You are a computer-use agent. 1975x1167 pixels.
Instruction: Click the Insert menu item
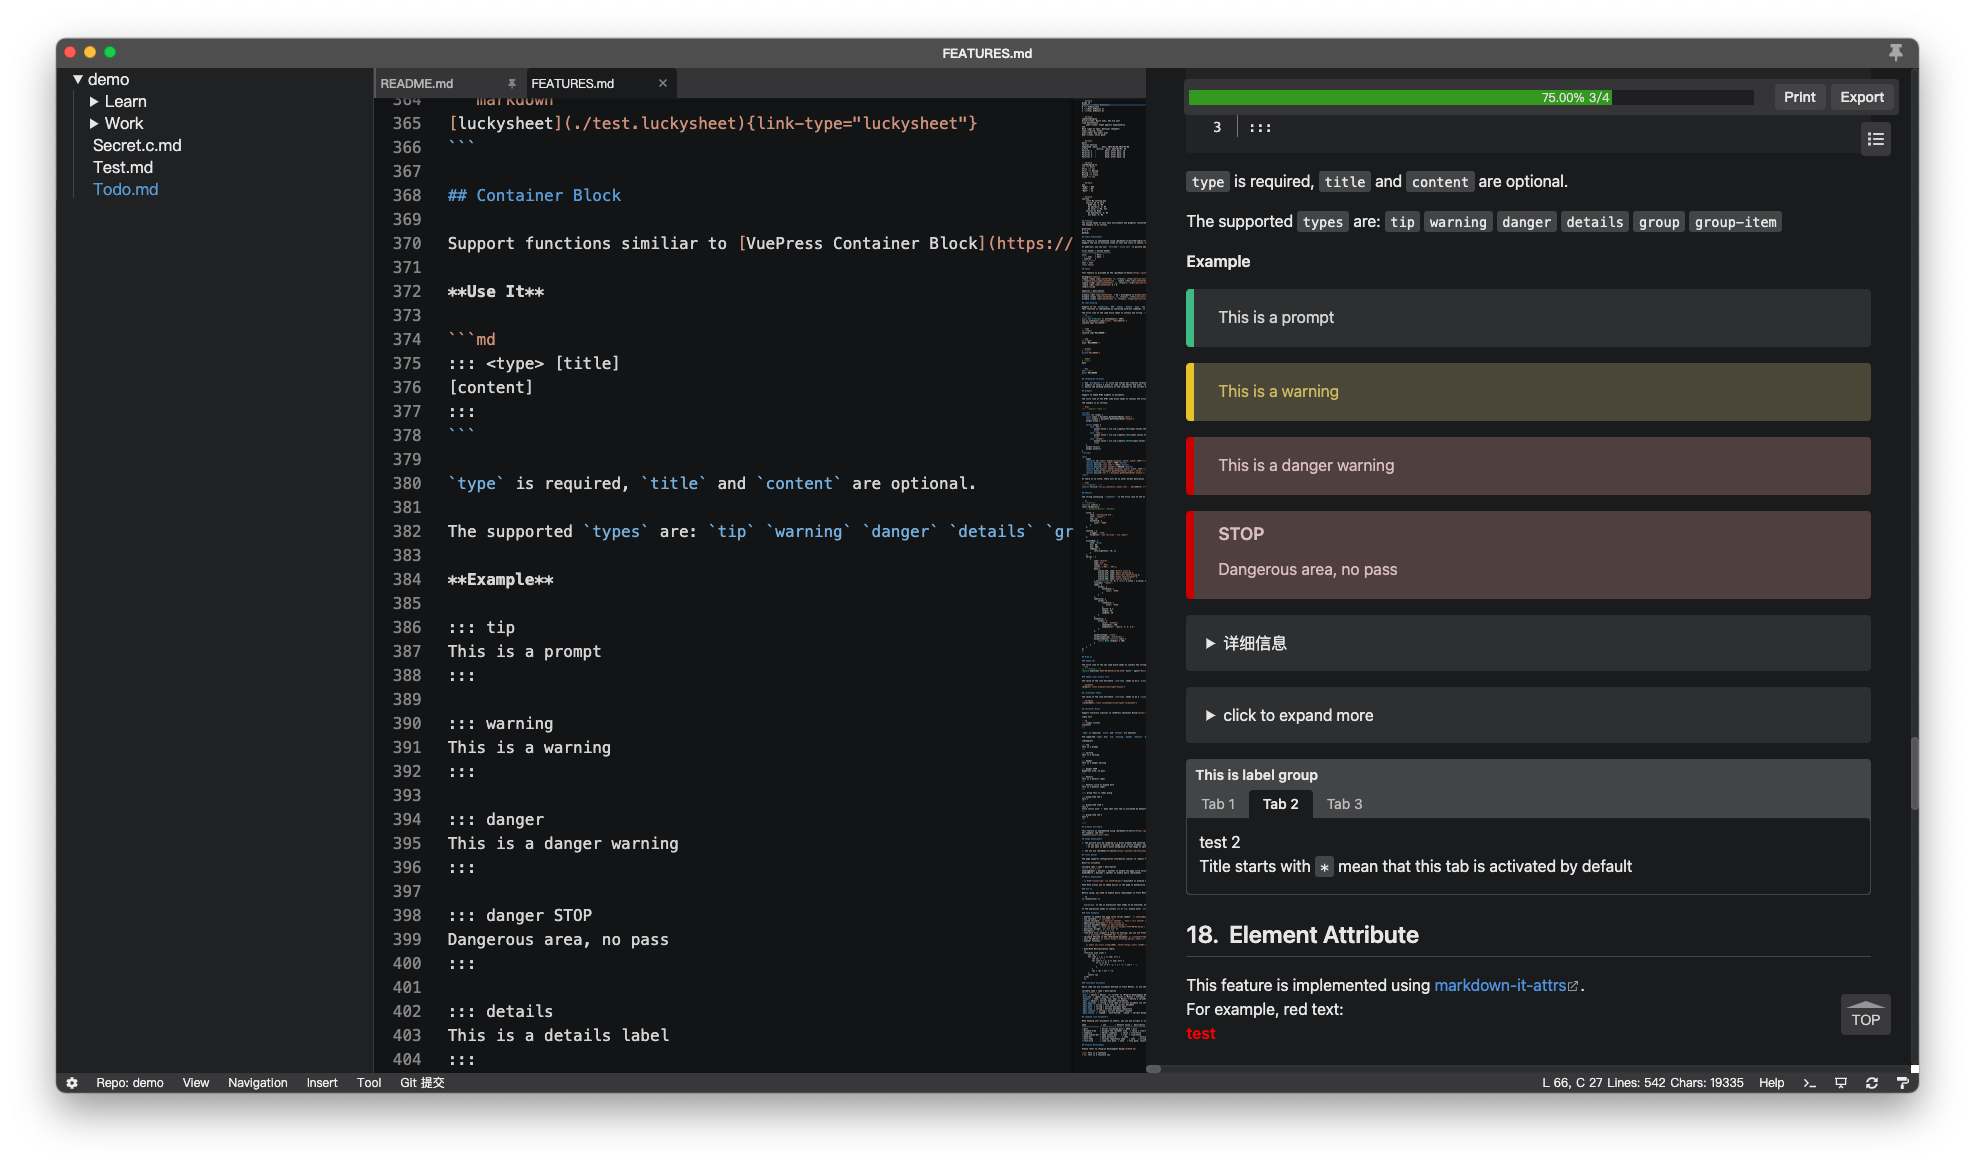tap(321, 1081)
